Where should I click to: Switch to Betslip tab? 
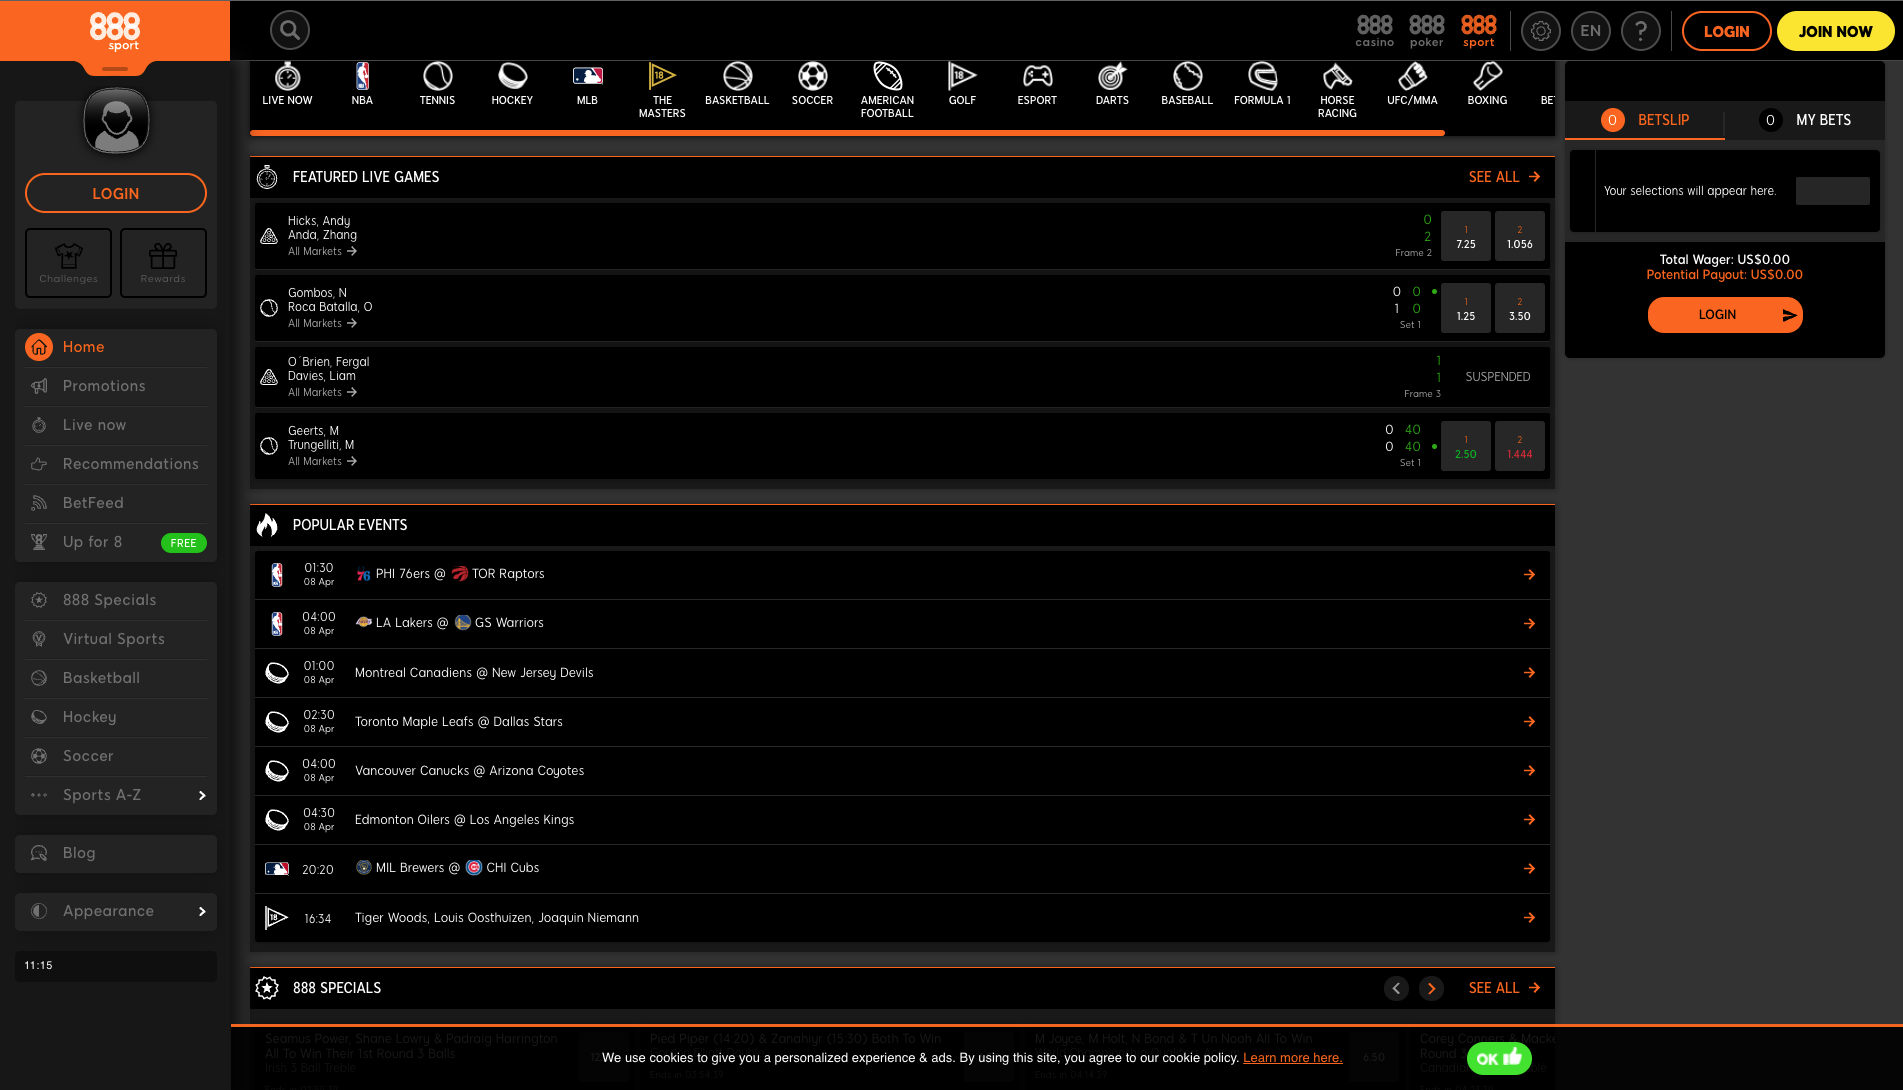coord(1645,120)
